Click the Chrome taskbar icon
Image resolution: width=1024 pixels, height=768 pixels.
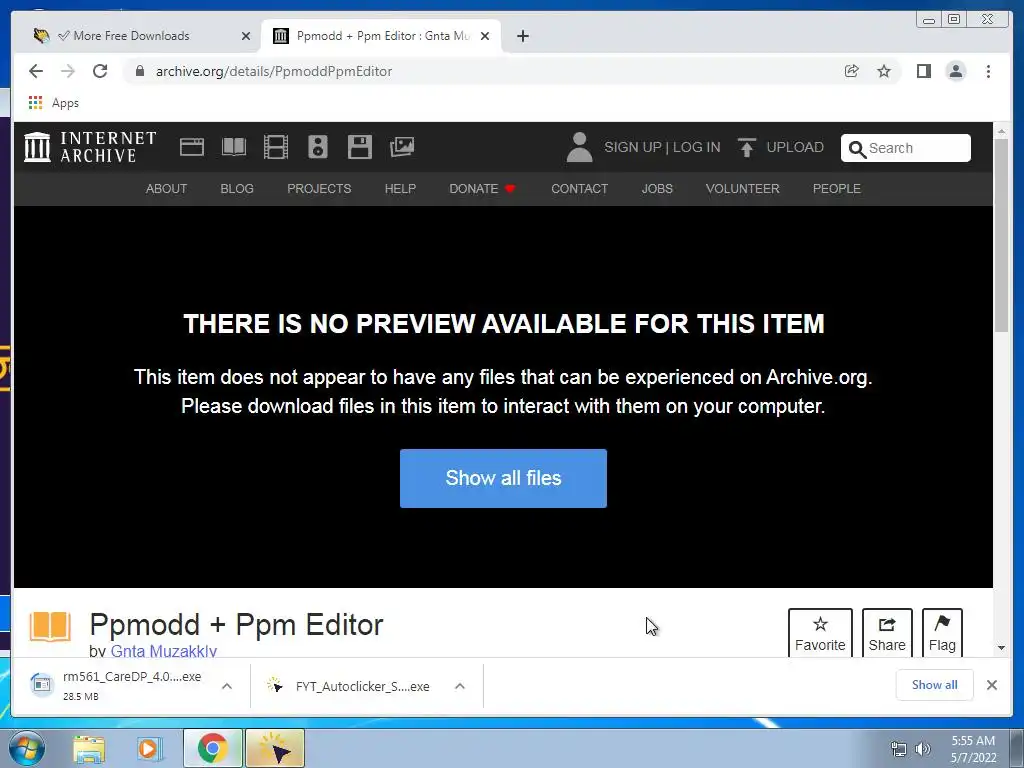click(x=212, y=748)
